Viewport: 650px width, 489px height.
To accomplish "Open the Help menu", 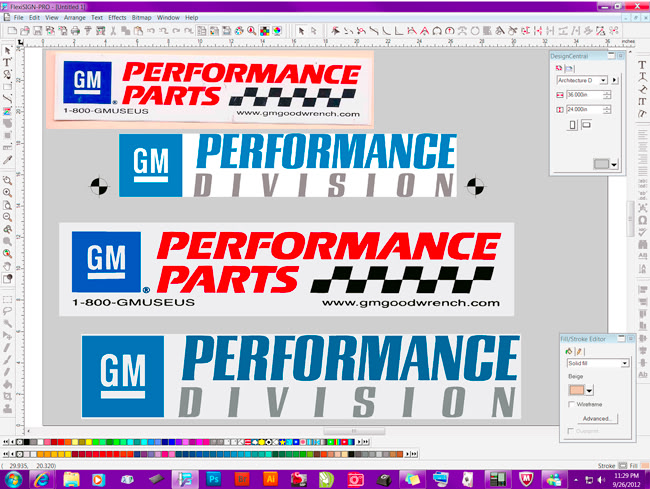I will 192,17.
